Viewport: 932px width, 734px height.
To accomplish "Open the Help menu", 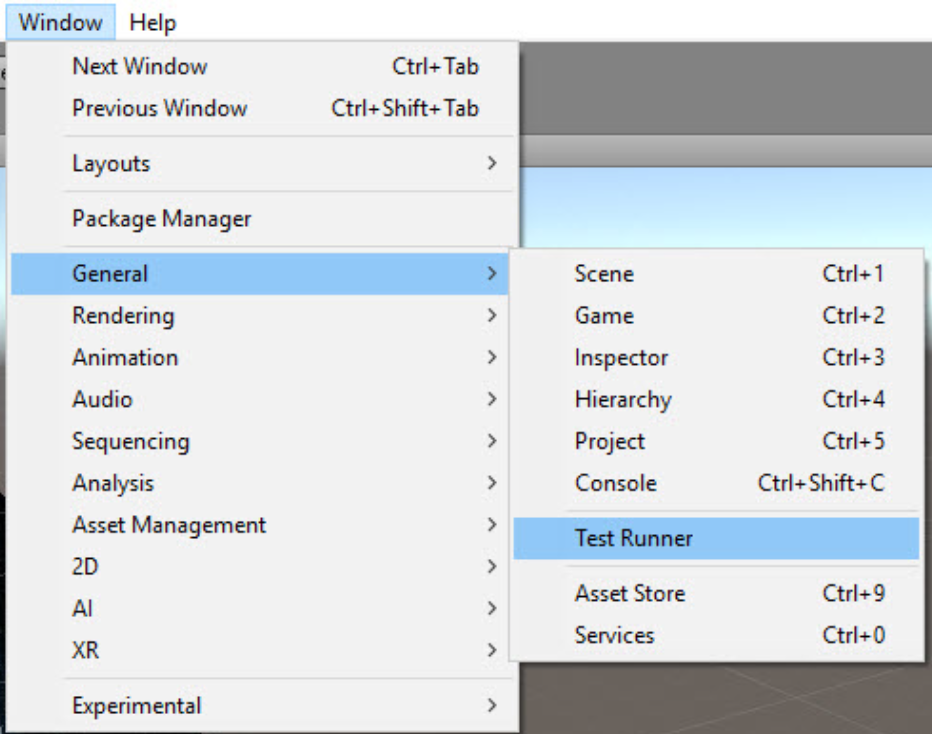I will 153,22.
